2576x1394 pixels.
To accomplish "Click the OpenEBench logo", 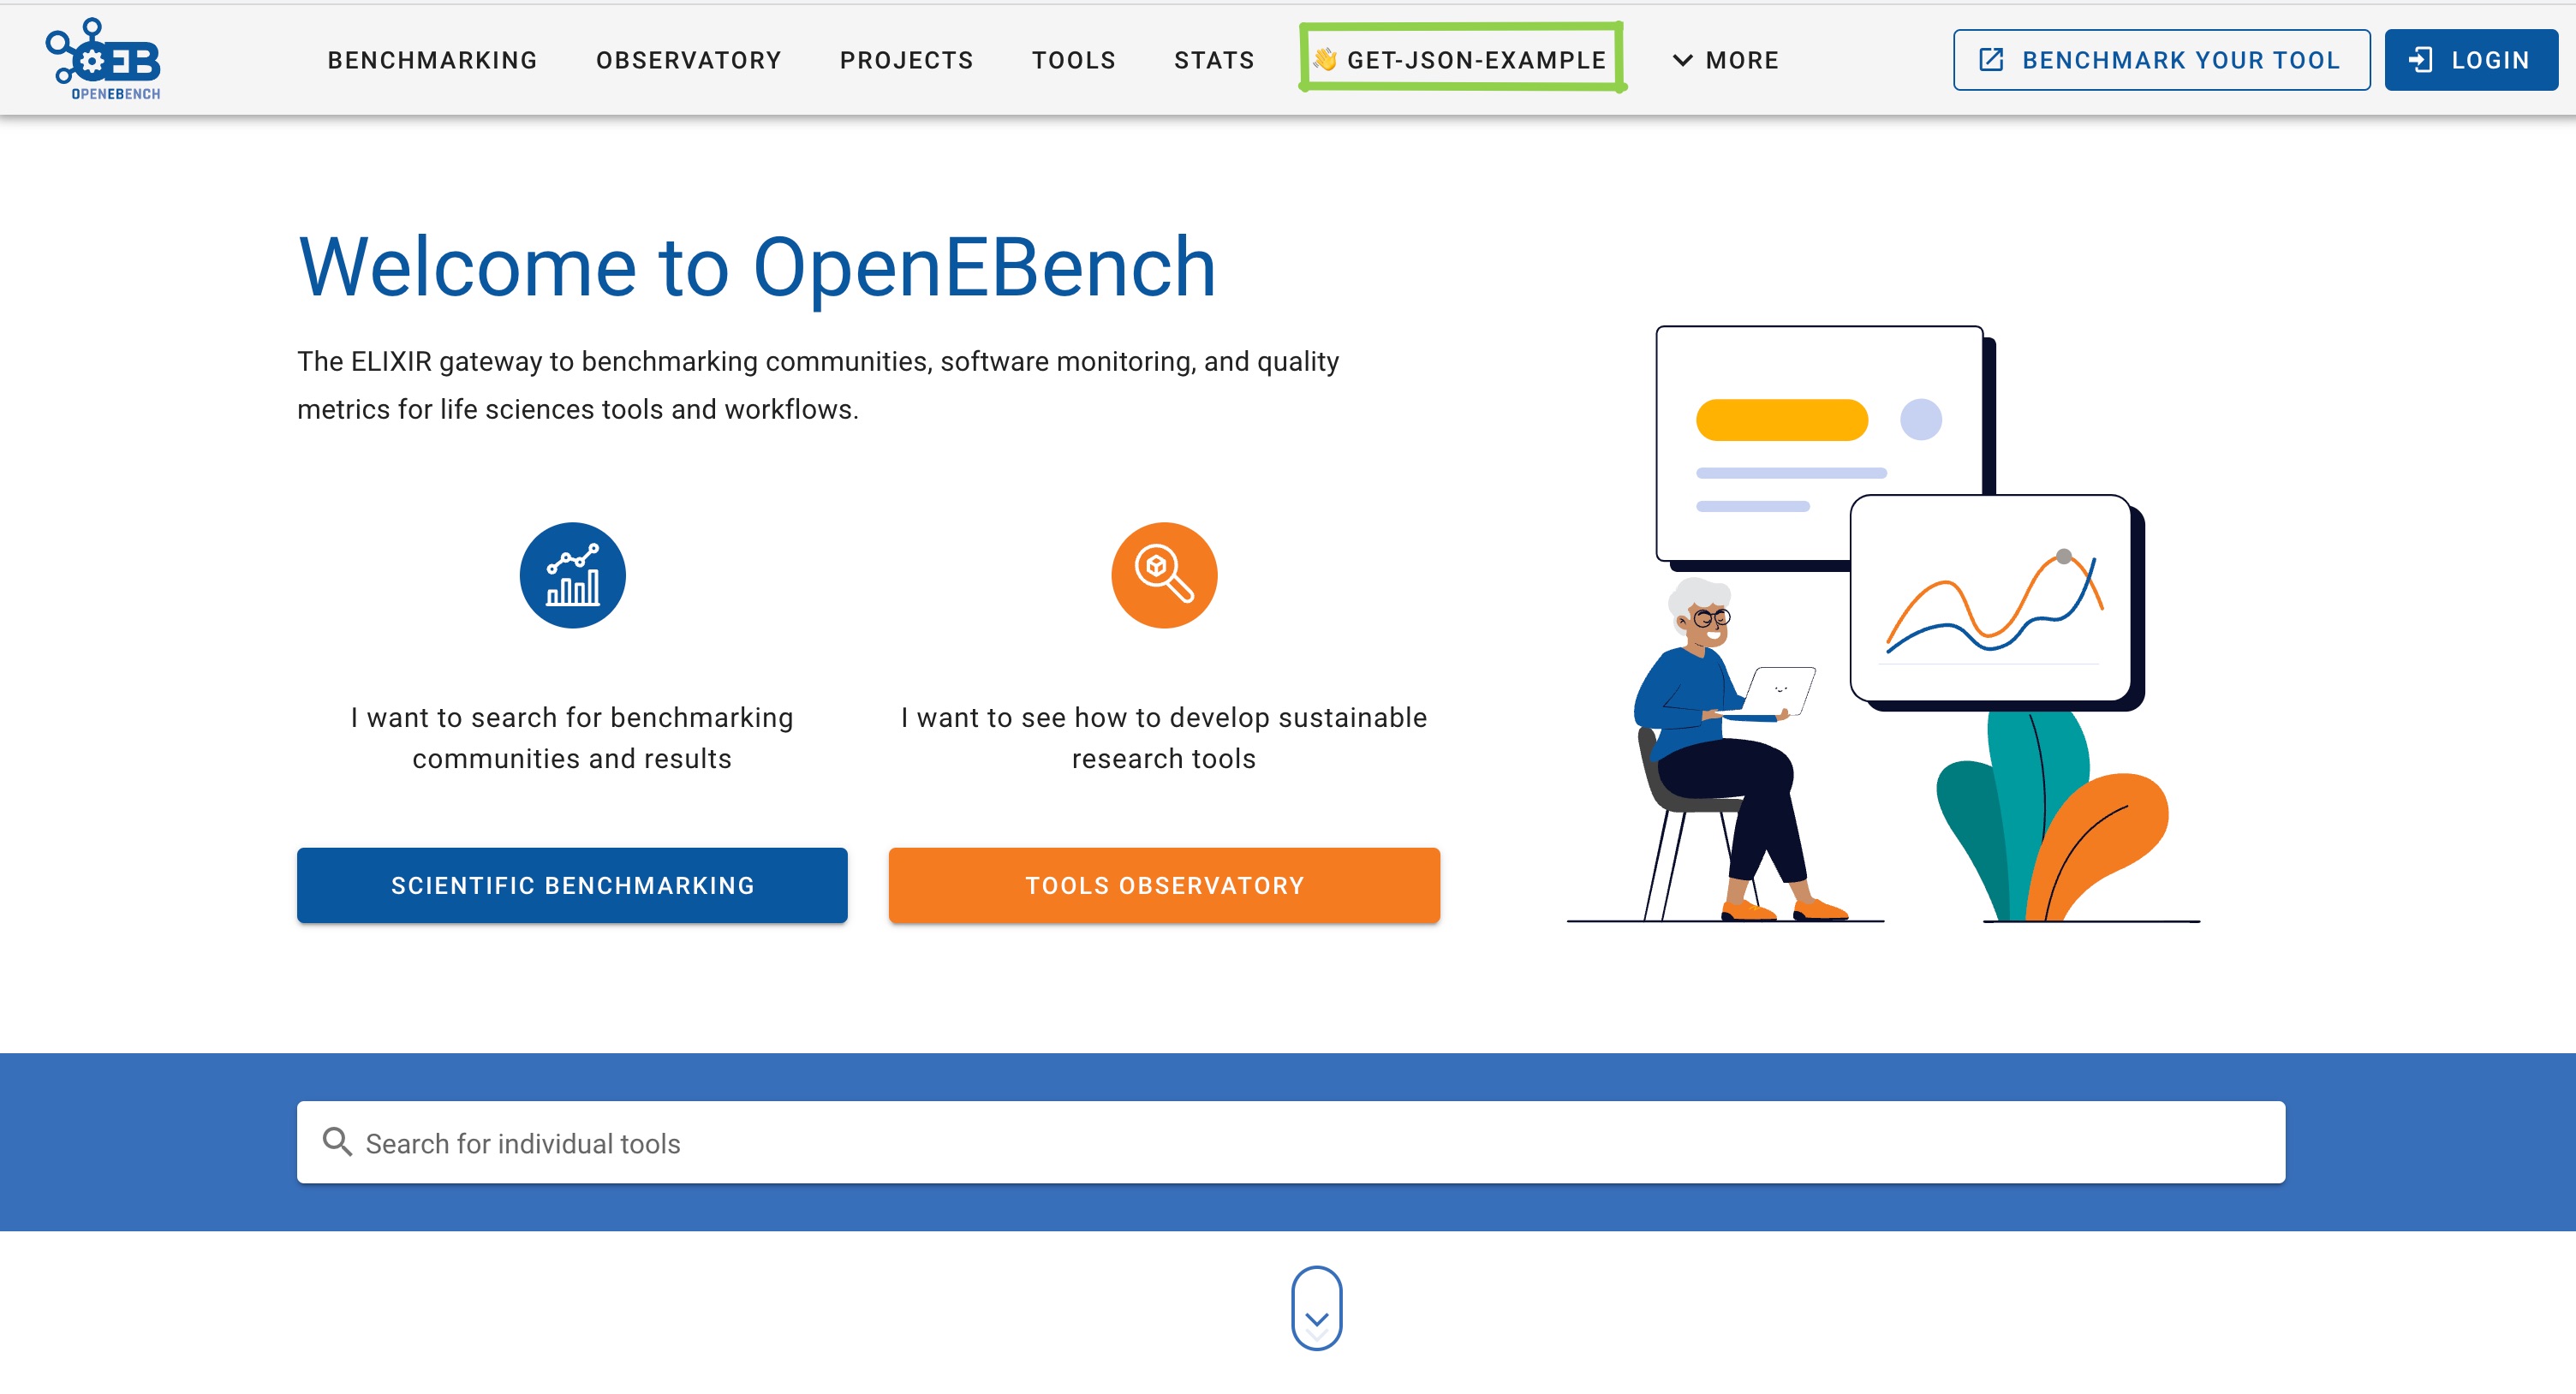I will point(103,59).
